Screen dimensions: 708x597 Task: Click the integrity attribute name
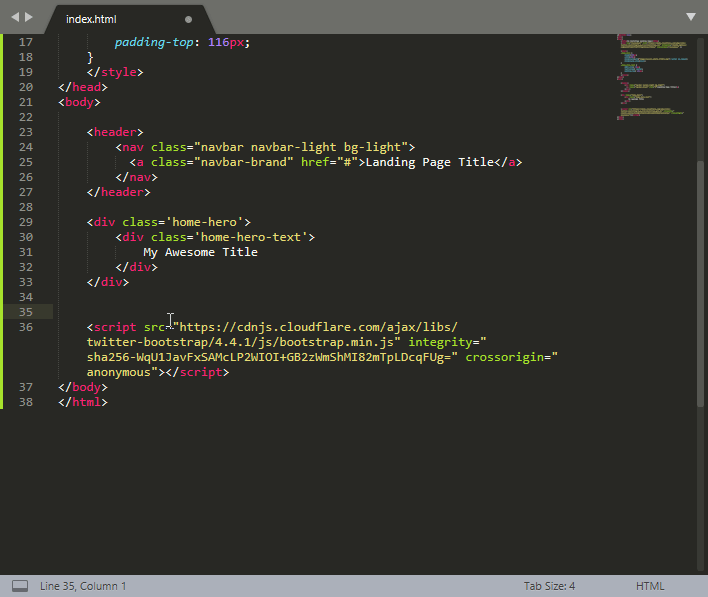tap(440, 342)
